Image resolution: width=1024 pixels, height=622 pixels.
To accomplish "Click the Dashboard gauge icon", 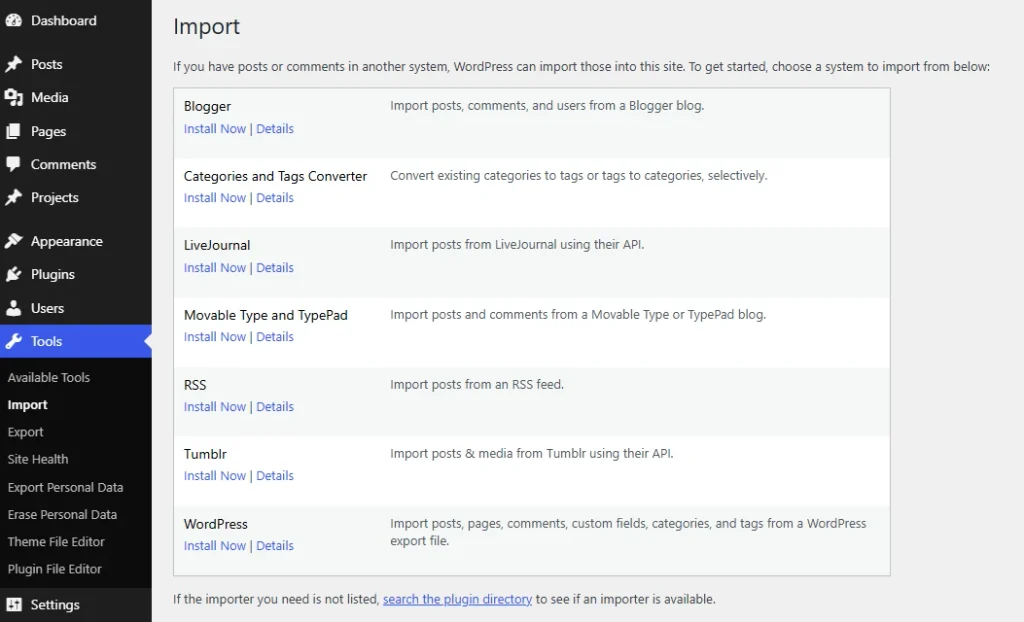I will (13, 20).
